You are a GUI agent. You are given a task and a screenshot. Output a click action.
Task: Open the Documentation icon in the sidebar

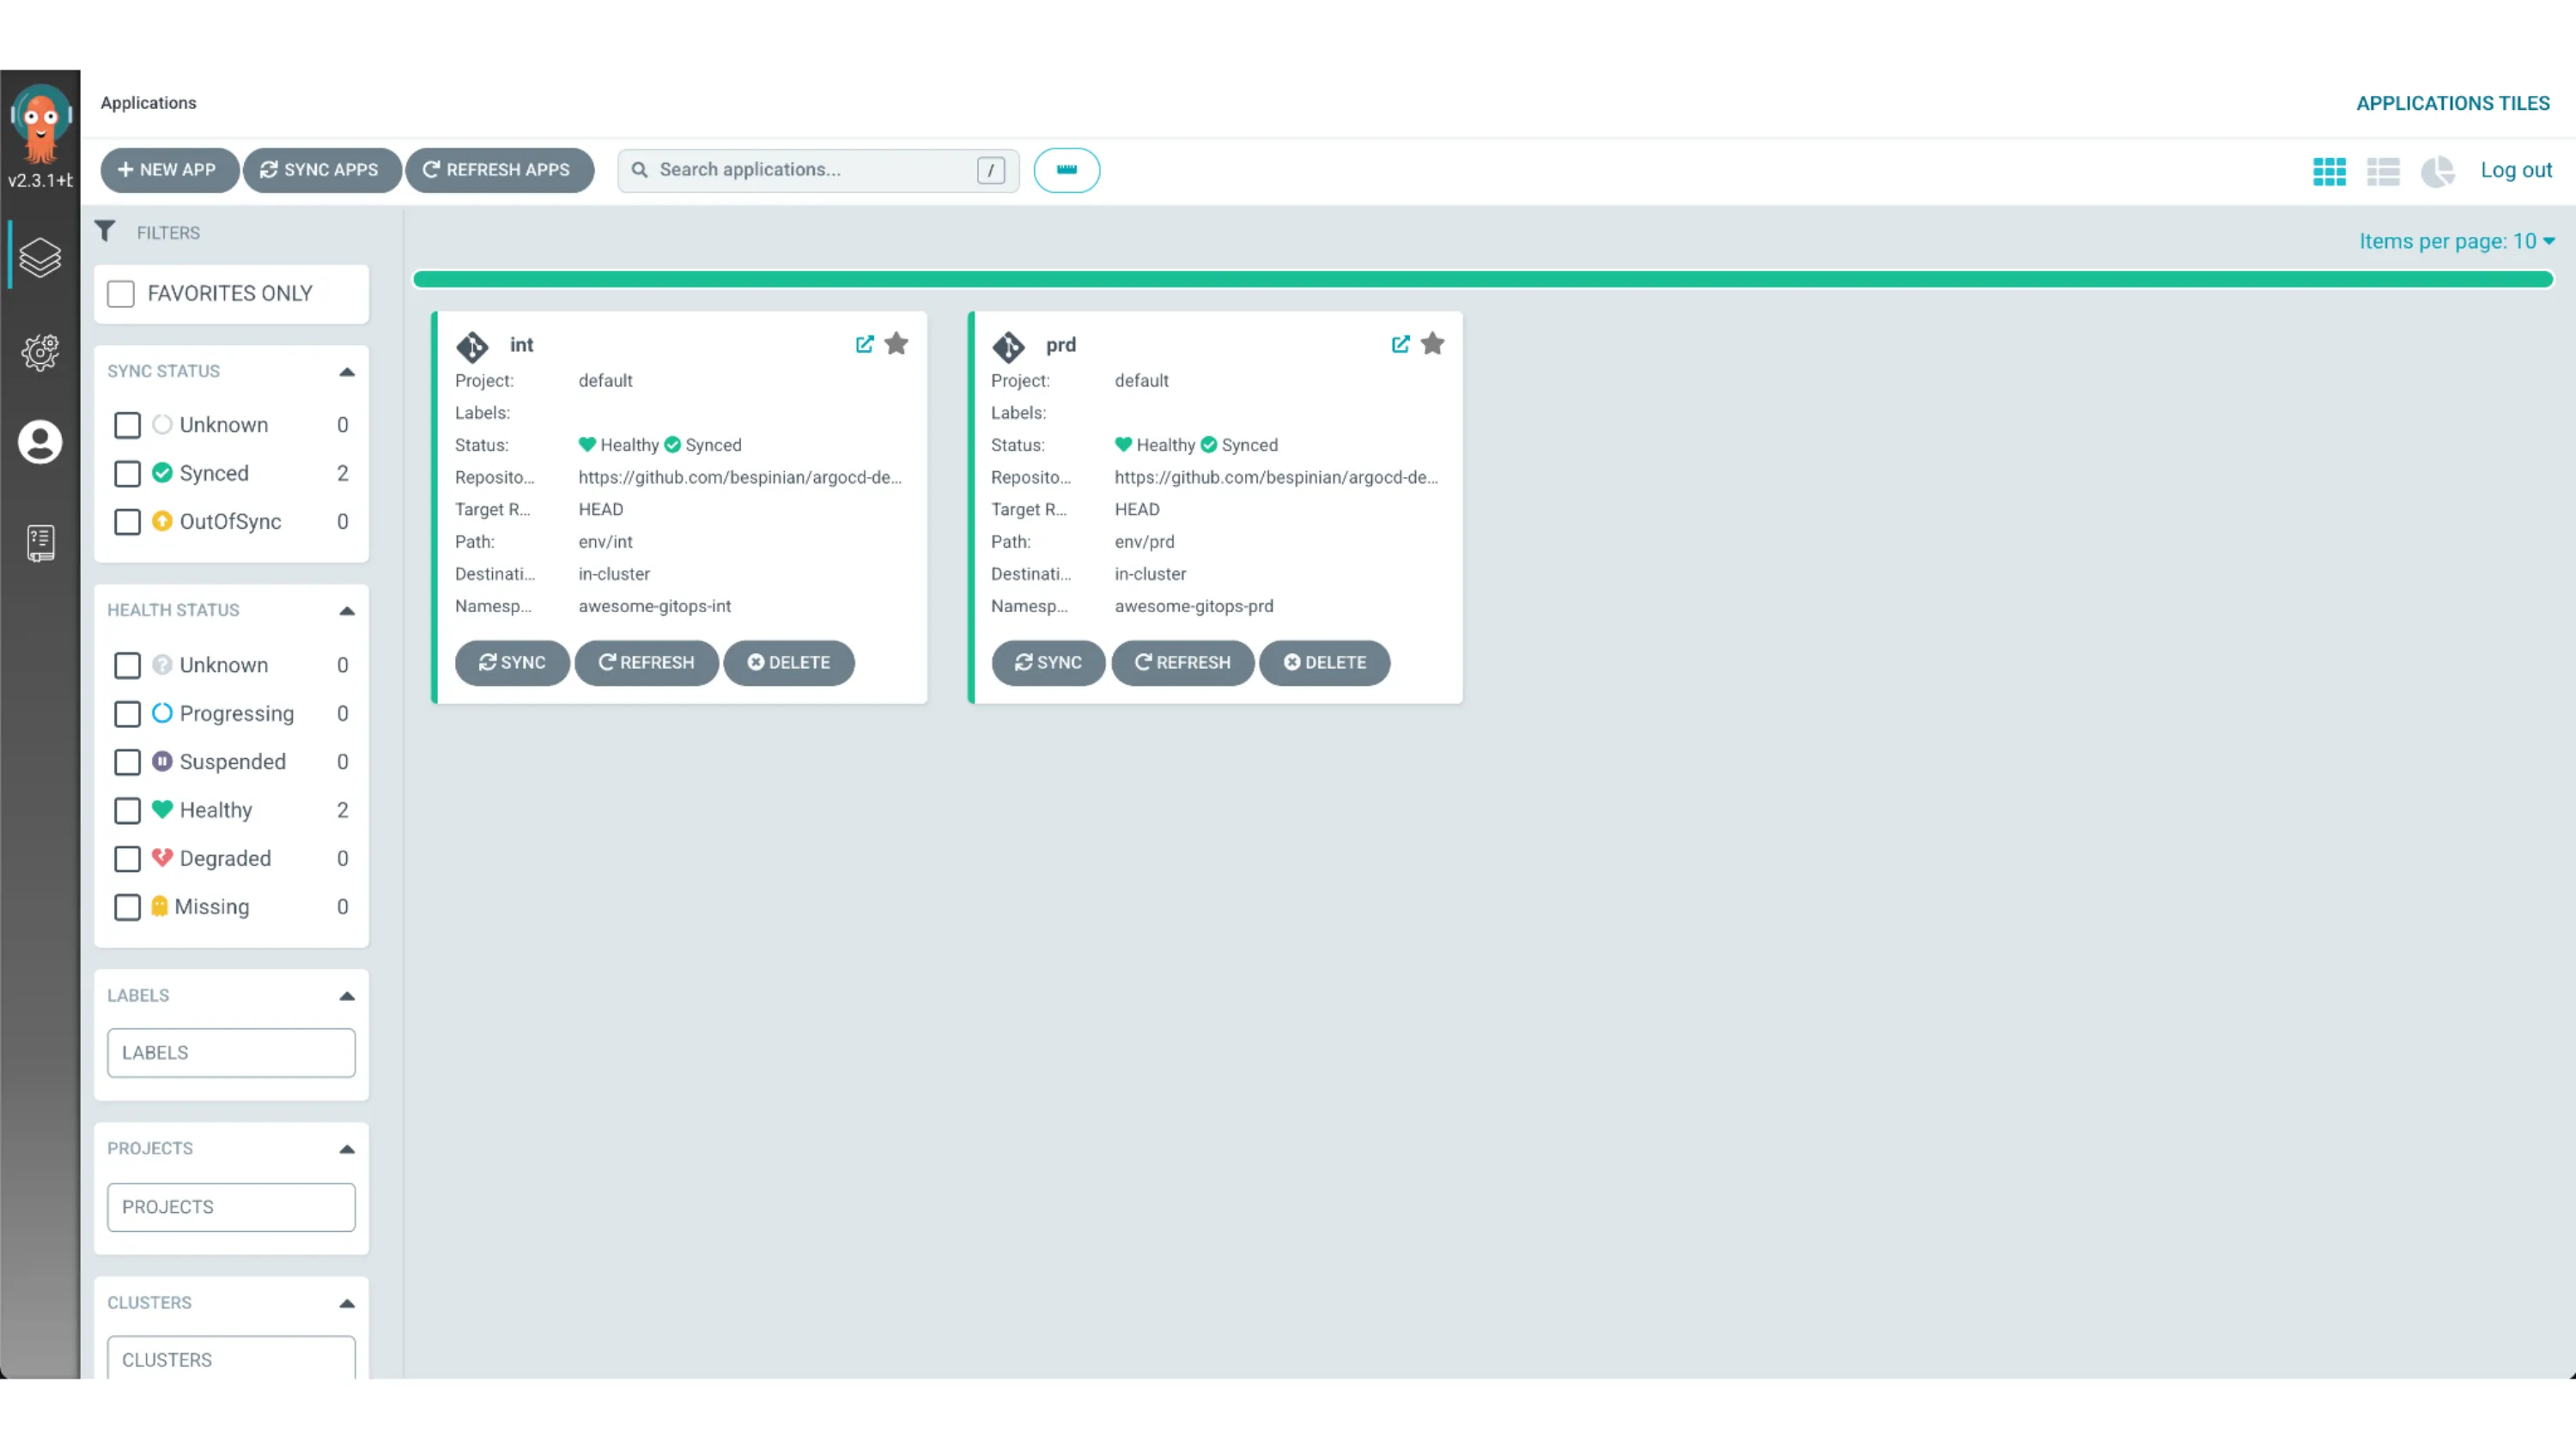(40, 542)
